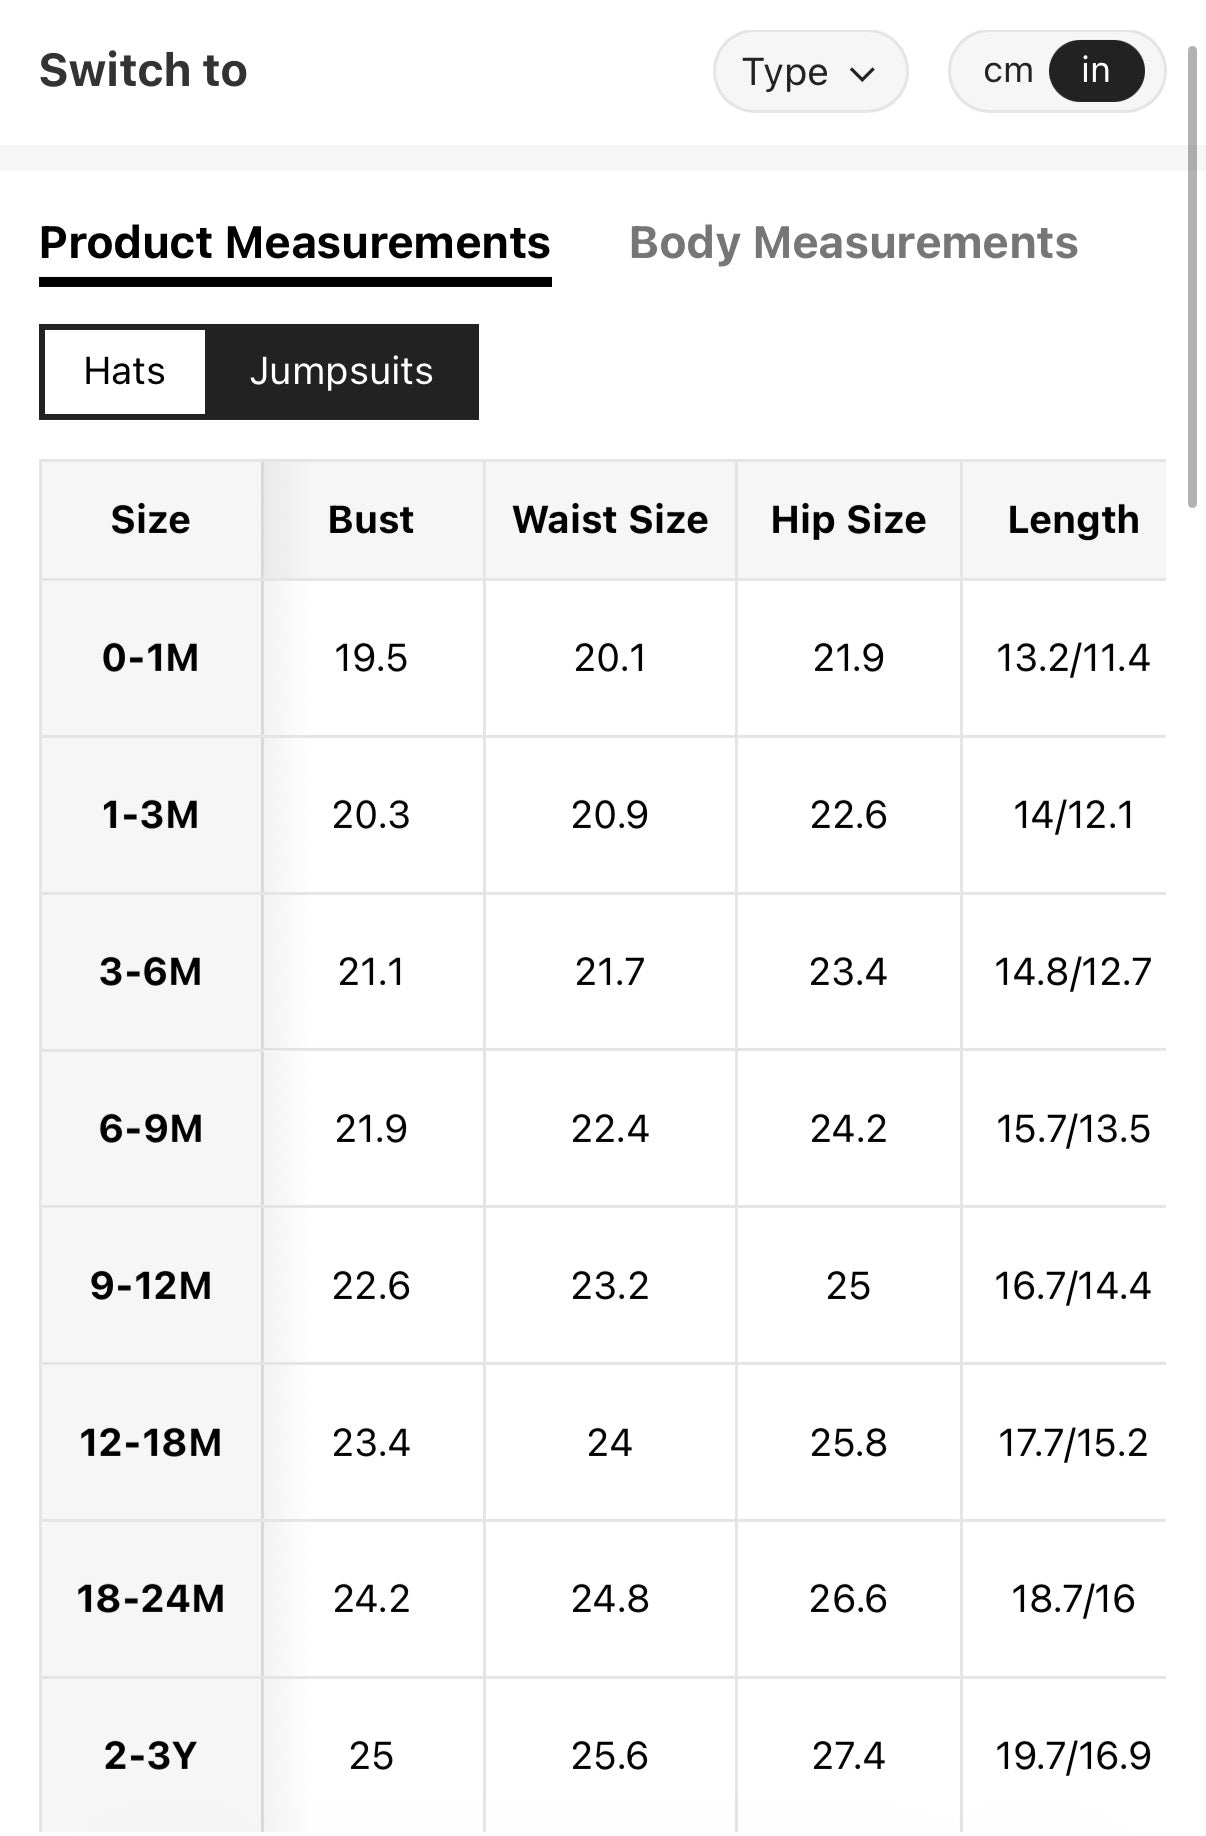Click the vertical scrollbar thumb
The width and height of the screenshot is (1206, 1836).
(x=1192, y=275)
